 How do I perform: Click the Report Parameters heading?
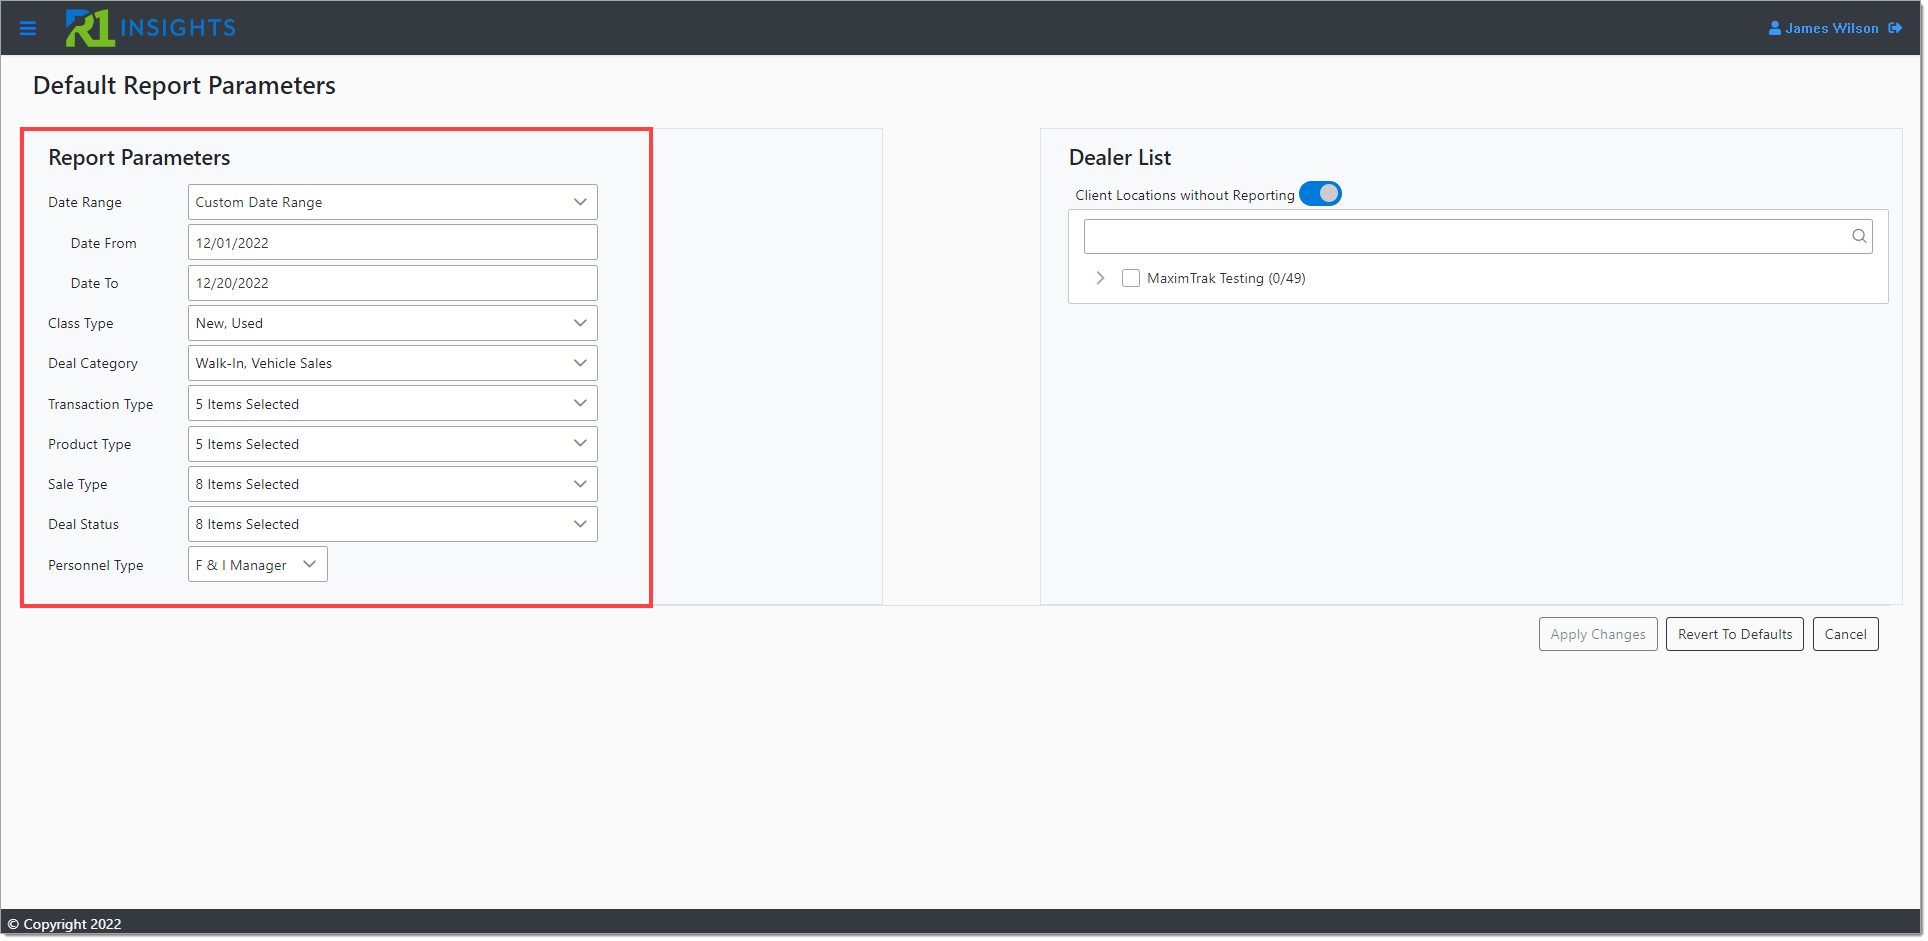click(x=139, y=158)
